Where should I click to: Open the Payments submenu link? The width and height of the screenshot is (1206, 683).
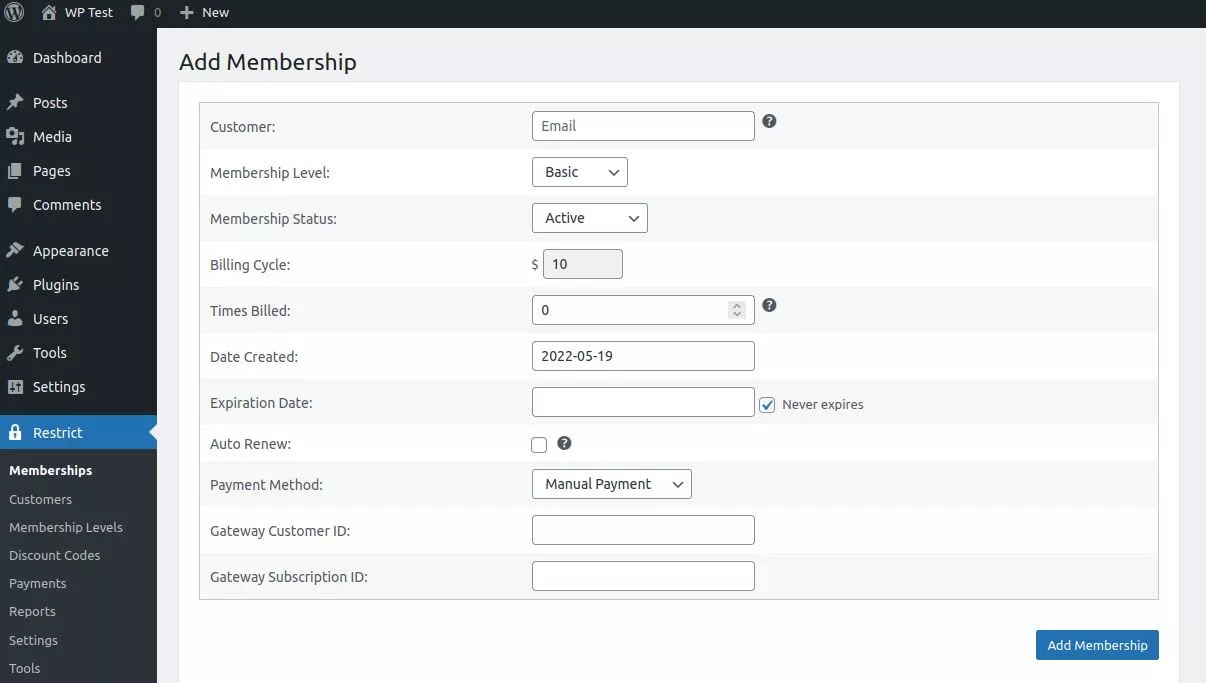coord(38,583)
